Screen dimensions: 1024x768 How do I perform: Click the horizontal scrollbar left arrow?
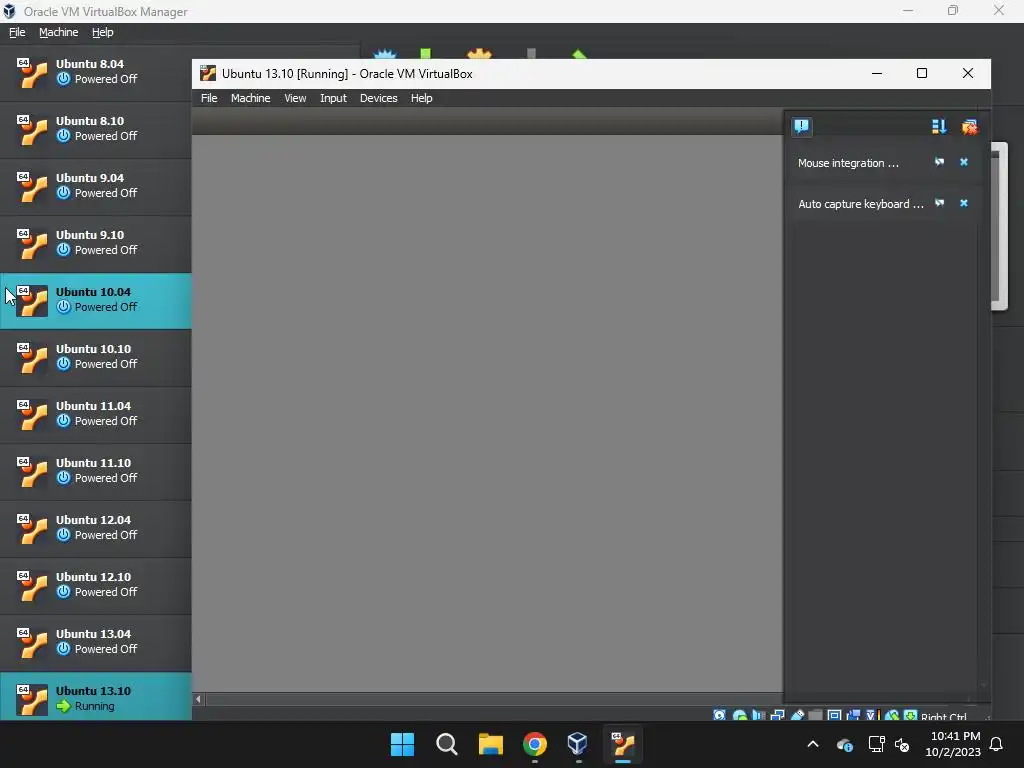[x=199, y=699]
